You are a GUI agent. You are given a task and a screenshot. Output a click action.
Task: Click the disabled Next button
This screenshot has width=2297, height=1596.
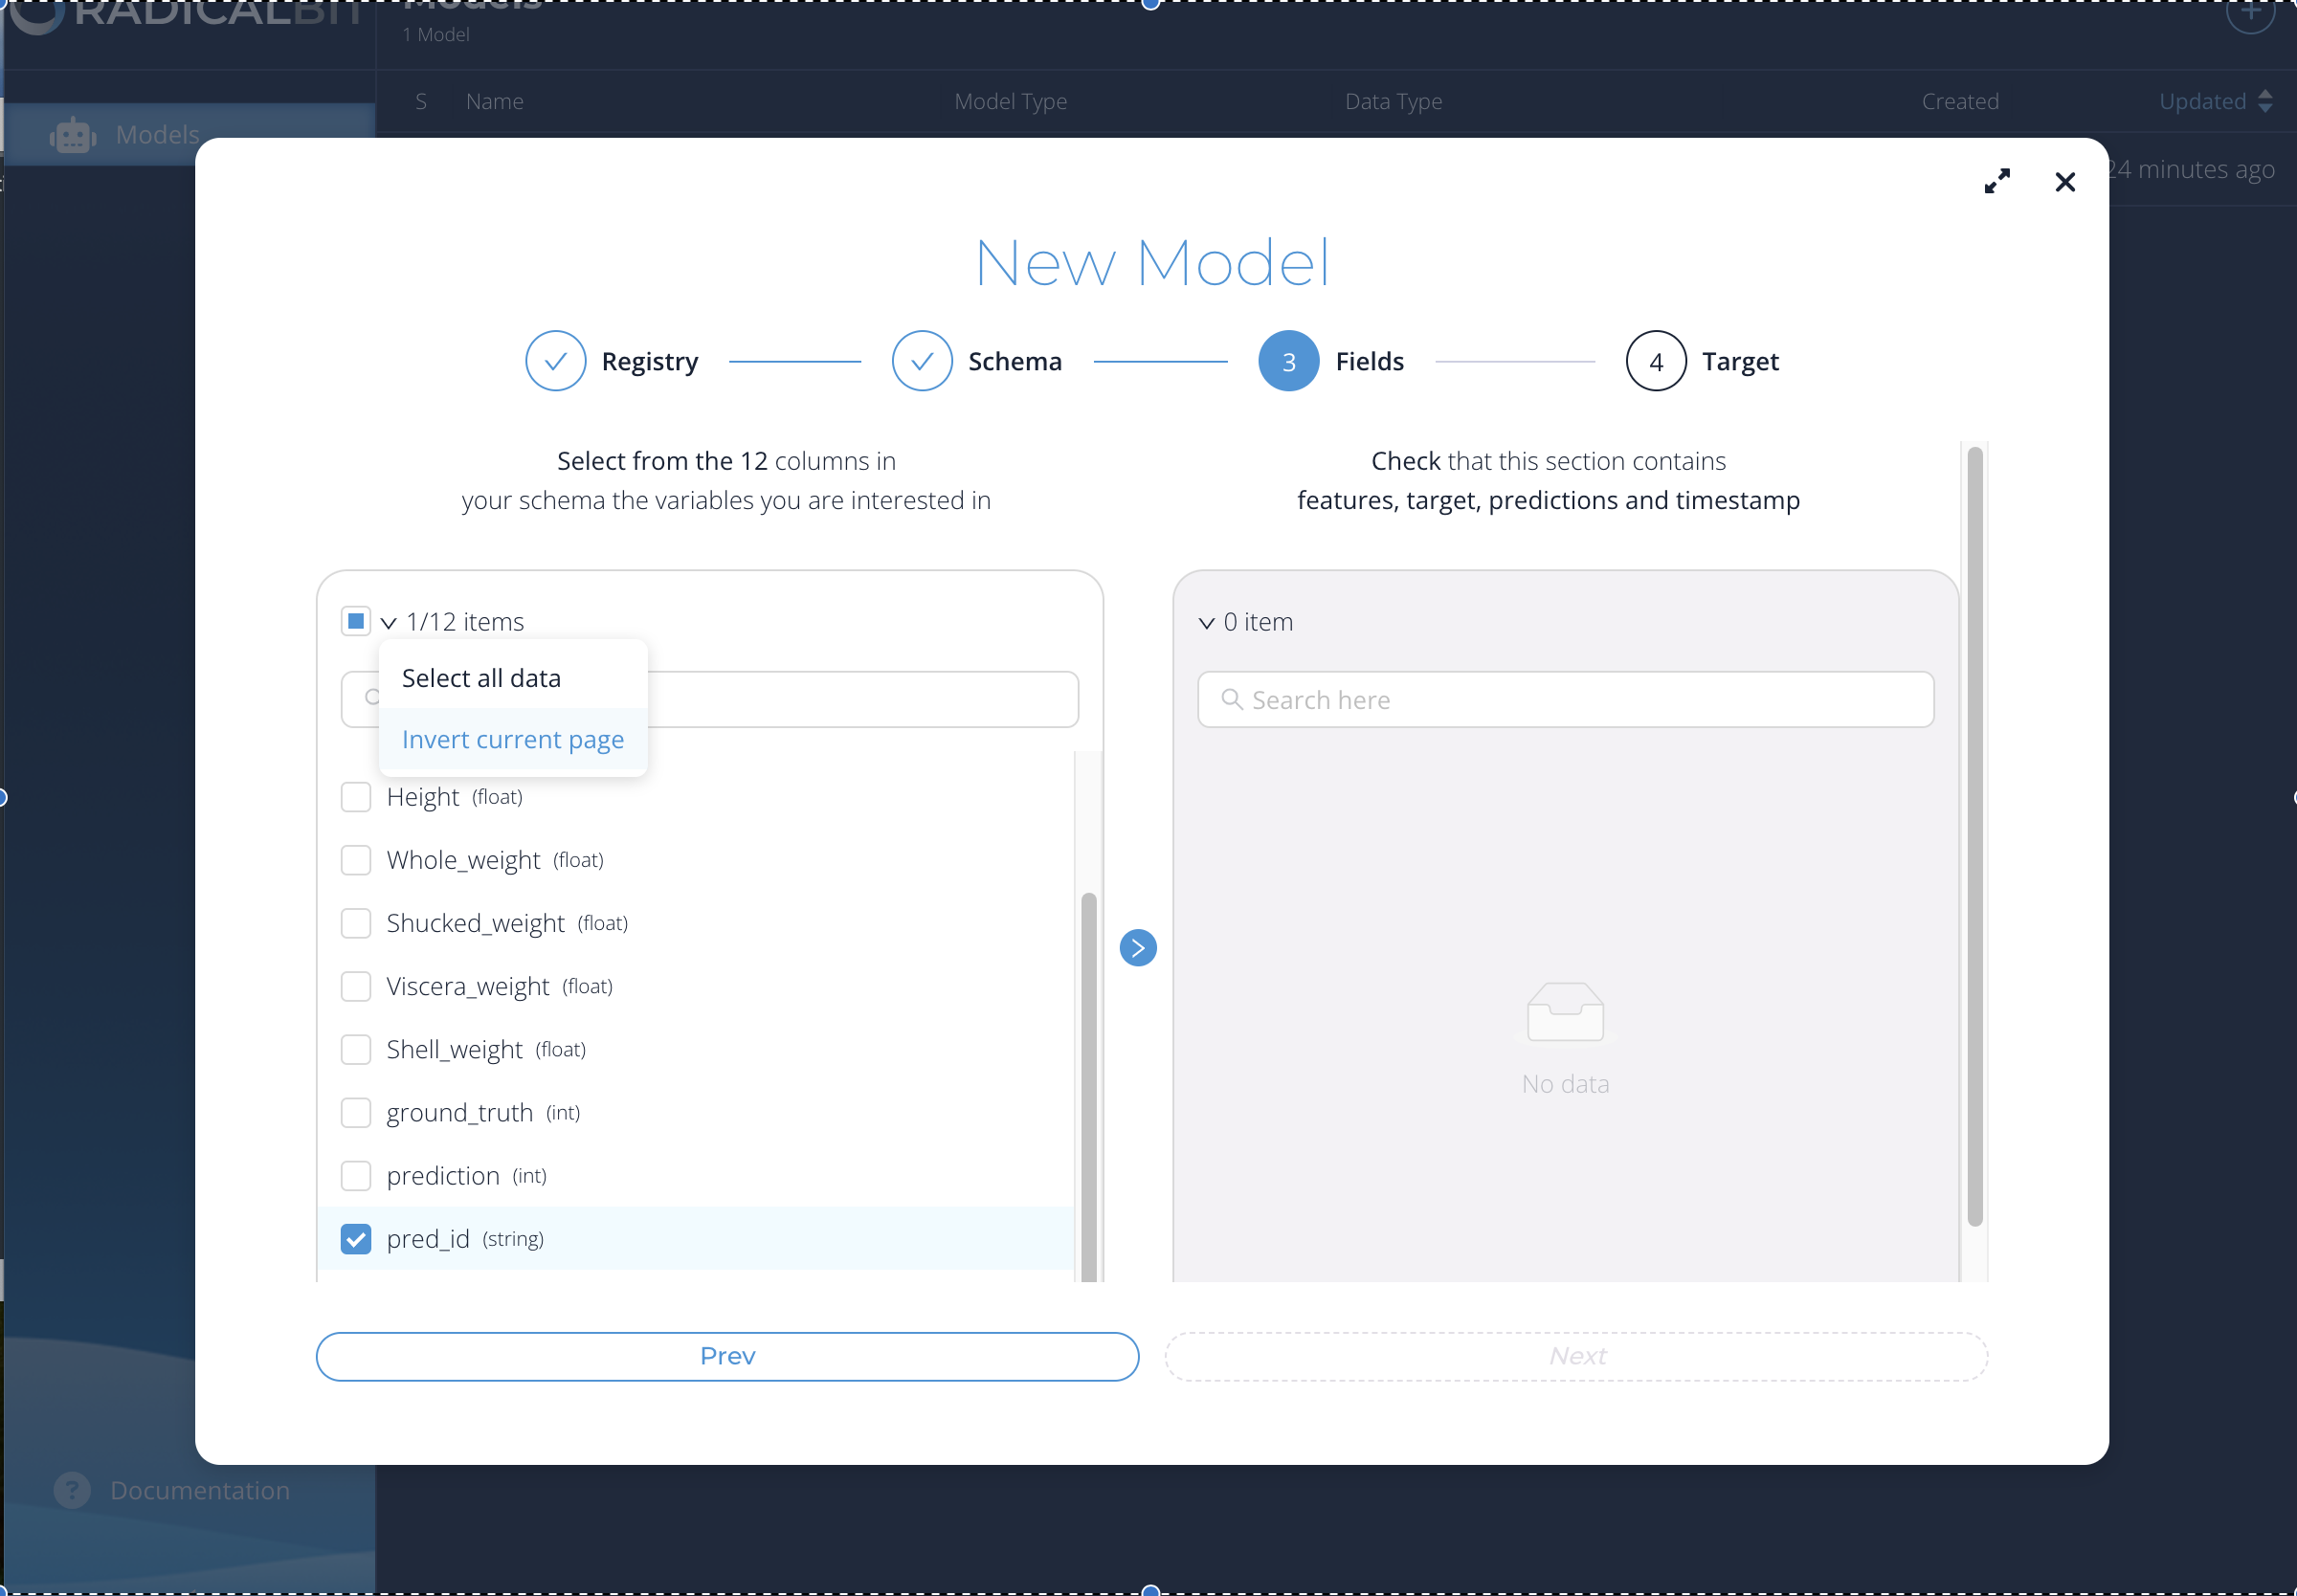click(1575, 1356)
